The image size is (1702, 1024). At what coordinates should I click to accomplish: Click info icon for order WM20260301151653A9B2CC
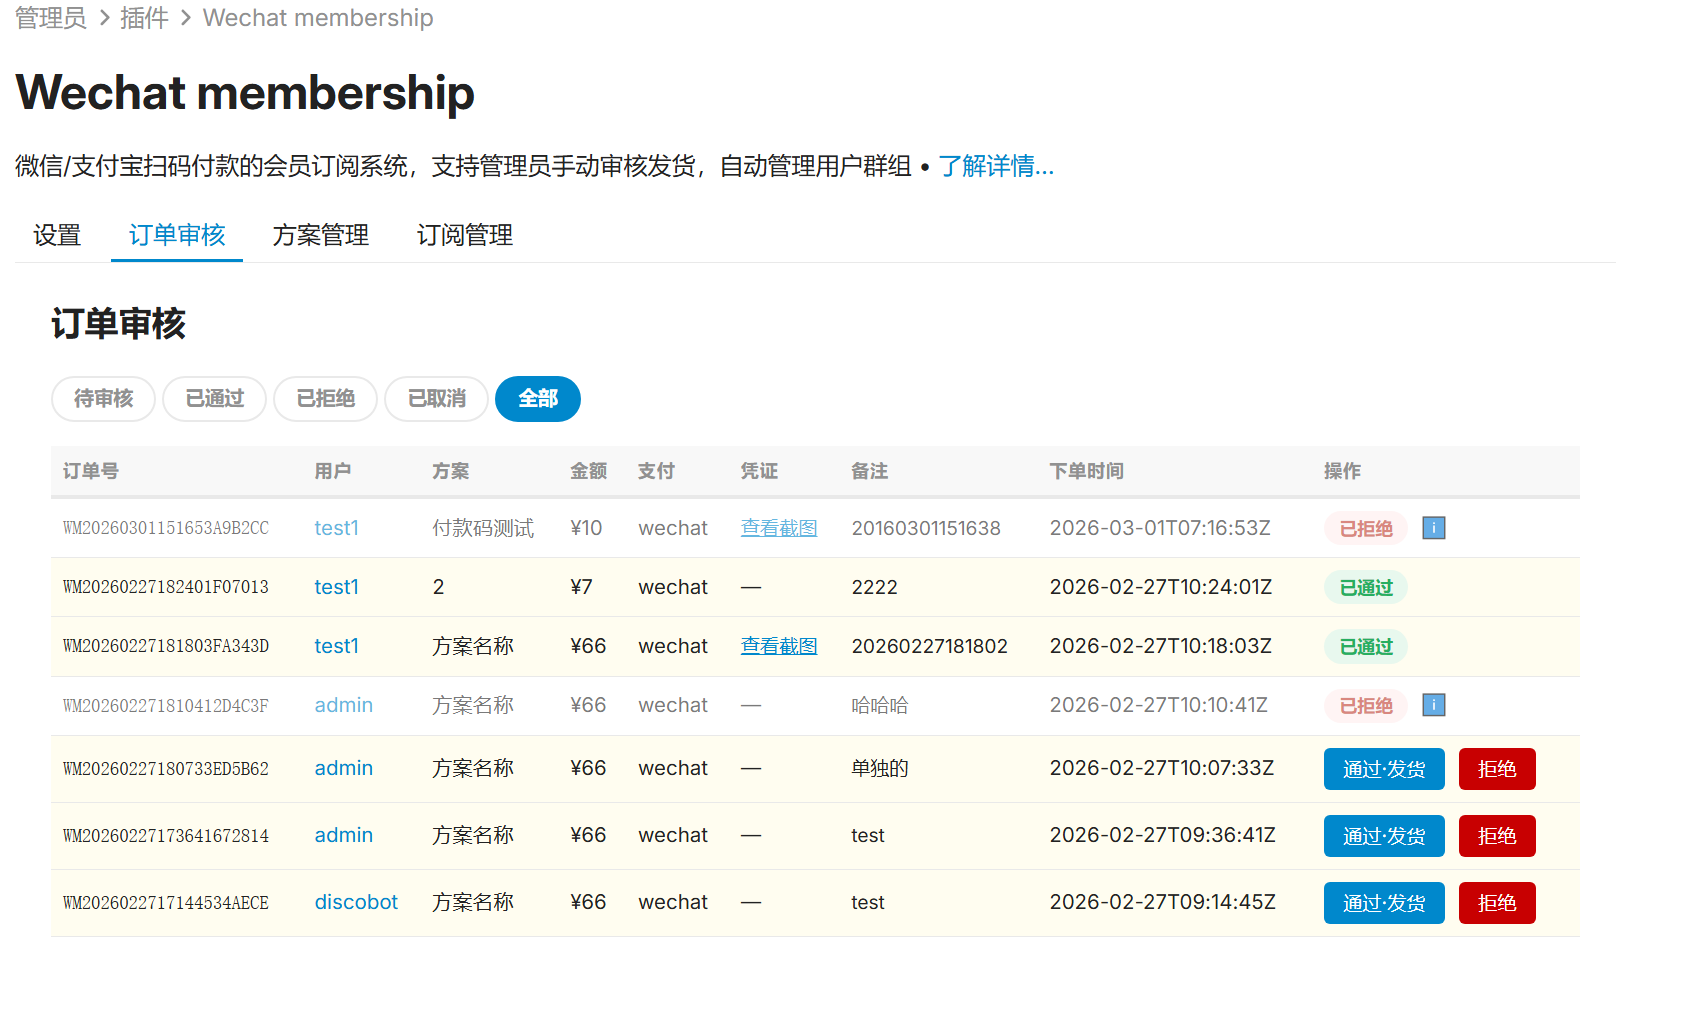tap(1433, 528)
